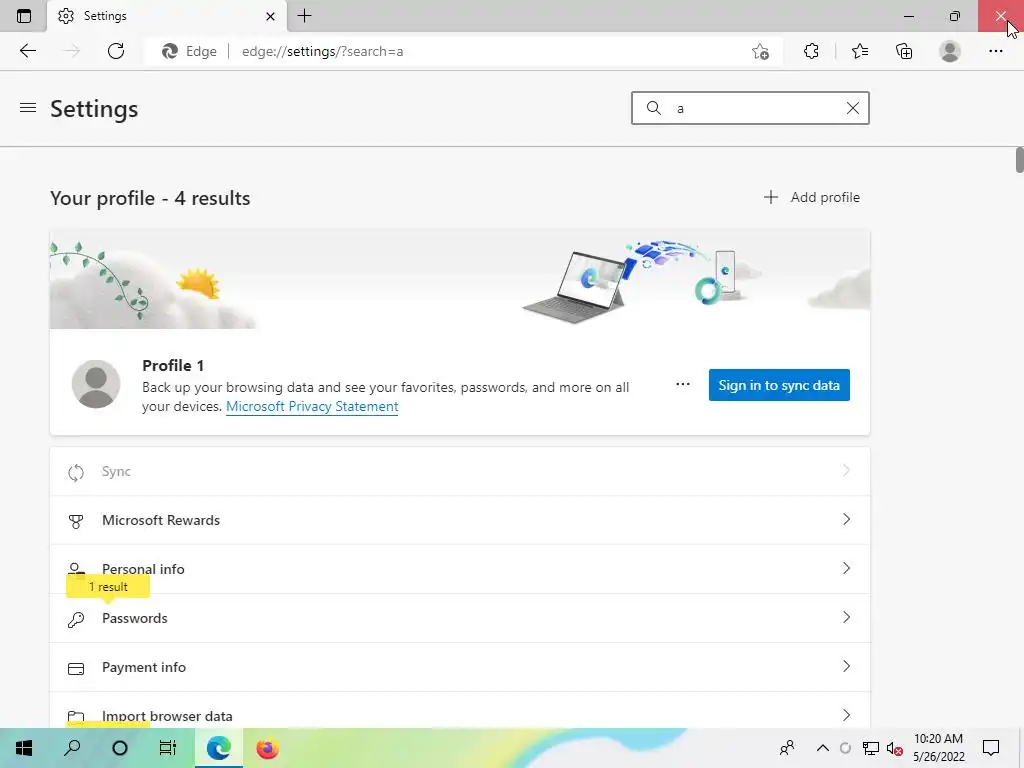Go back to previous page

point(27,51)
